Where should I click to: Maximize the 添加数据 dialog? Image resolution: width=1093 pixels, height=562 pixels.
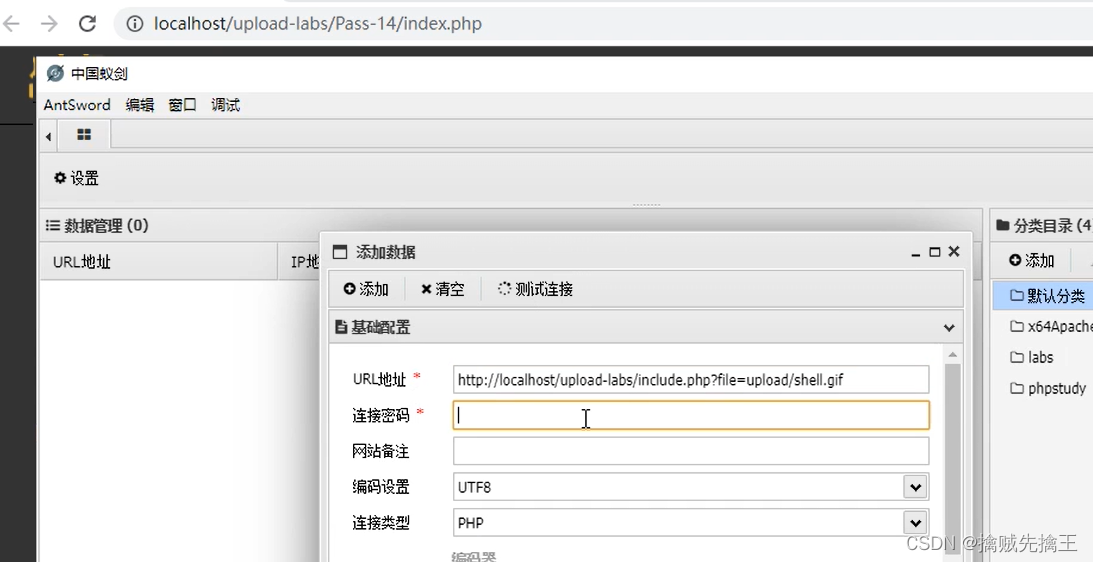click(x=935, y=252)
